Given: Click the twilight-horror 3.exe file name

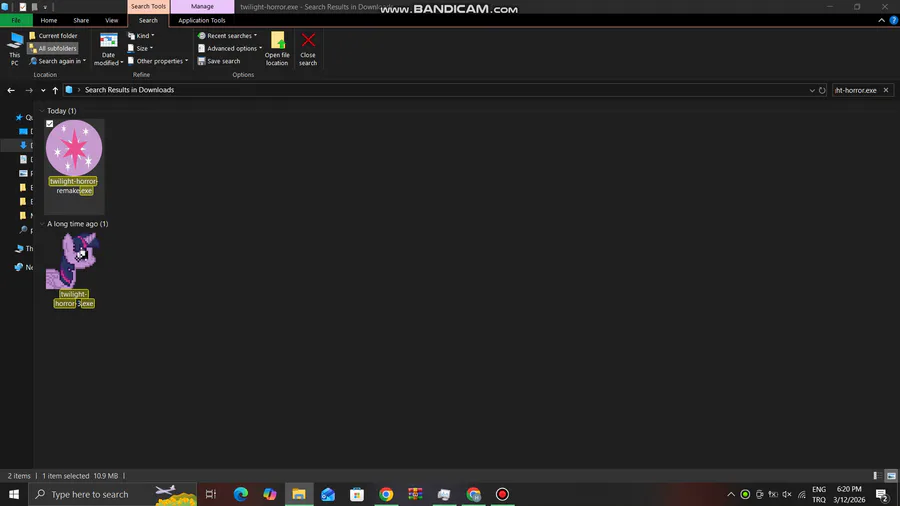Looking at the screenshot, I should click(74, 299).
